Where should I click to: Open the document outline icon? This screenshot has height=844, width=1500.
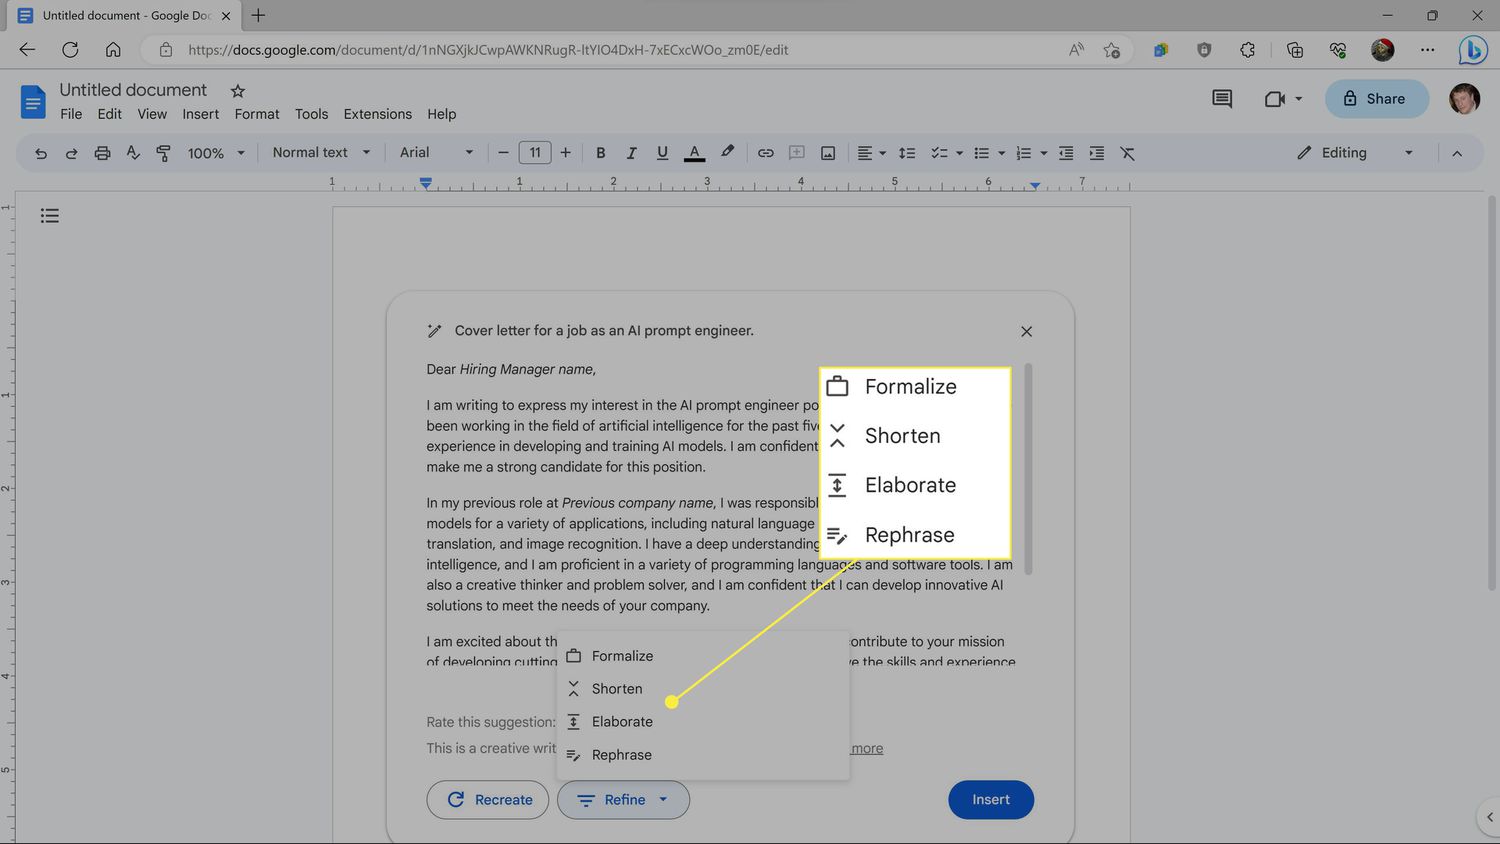(x=50, y=216)
